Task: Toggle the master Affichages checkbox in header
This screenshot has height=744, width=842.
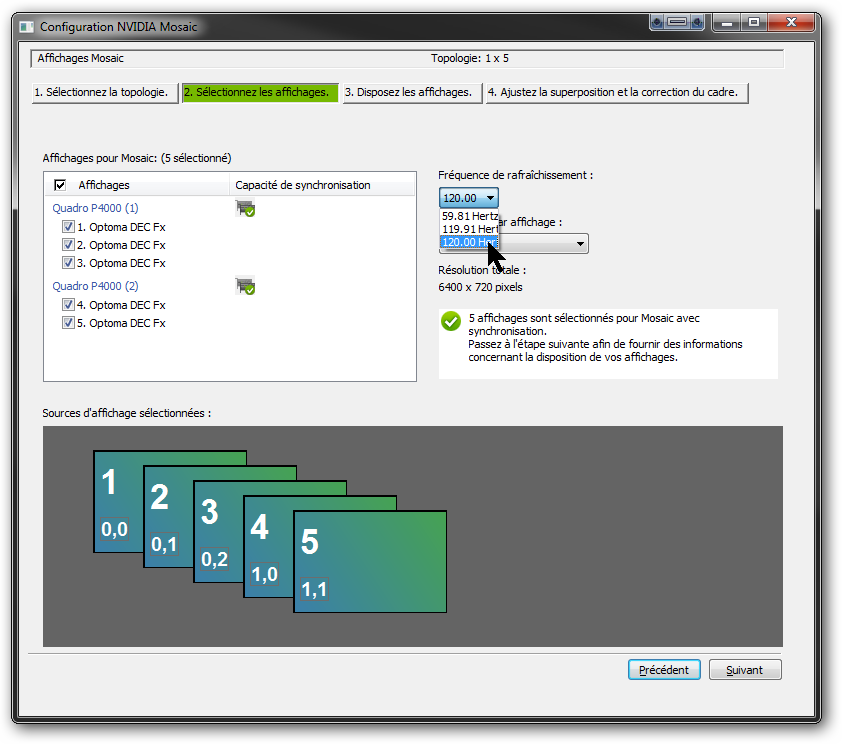Action: point(60,185)
